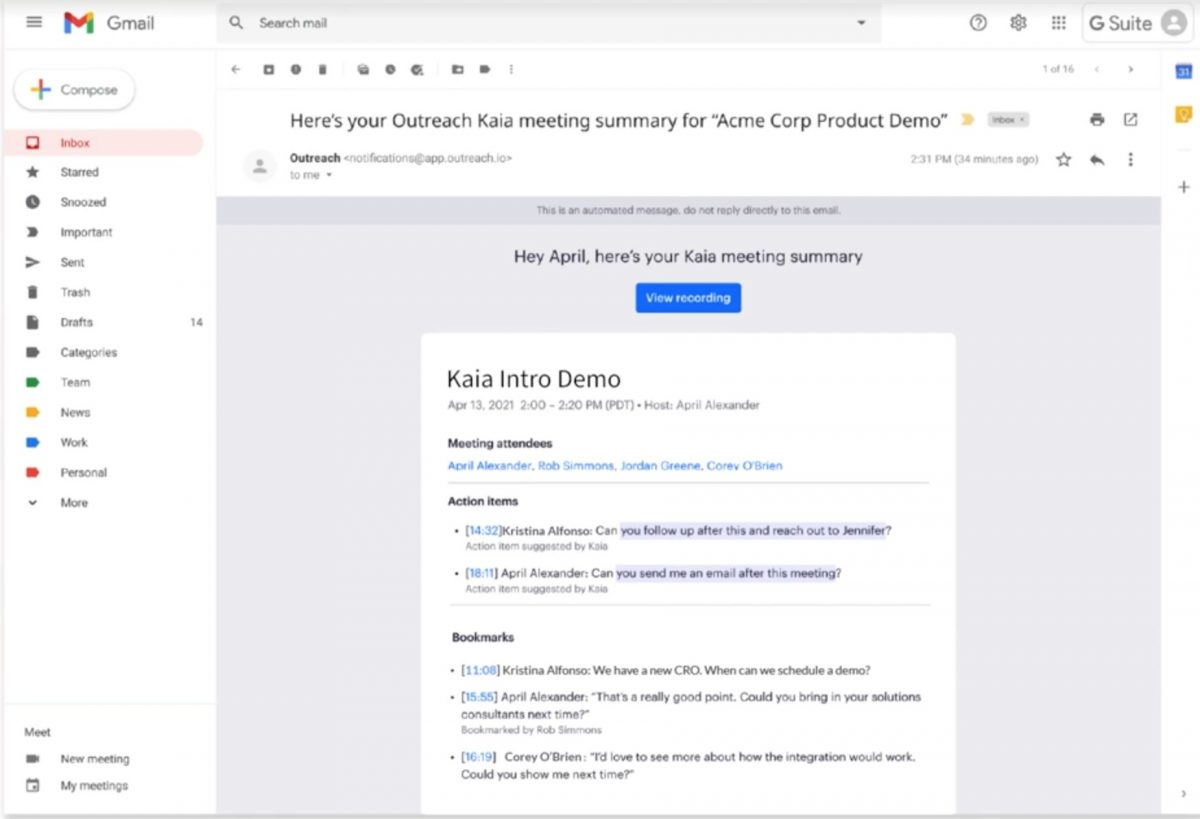1200x819 pixels.
Task: Open the Google apps grid
Action: click(x=1058, y=23)
